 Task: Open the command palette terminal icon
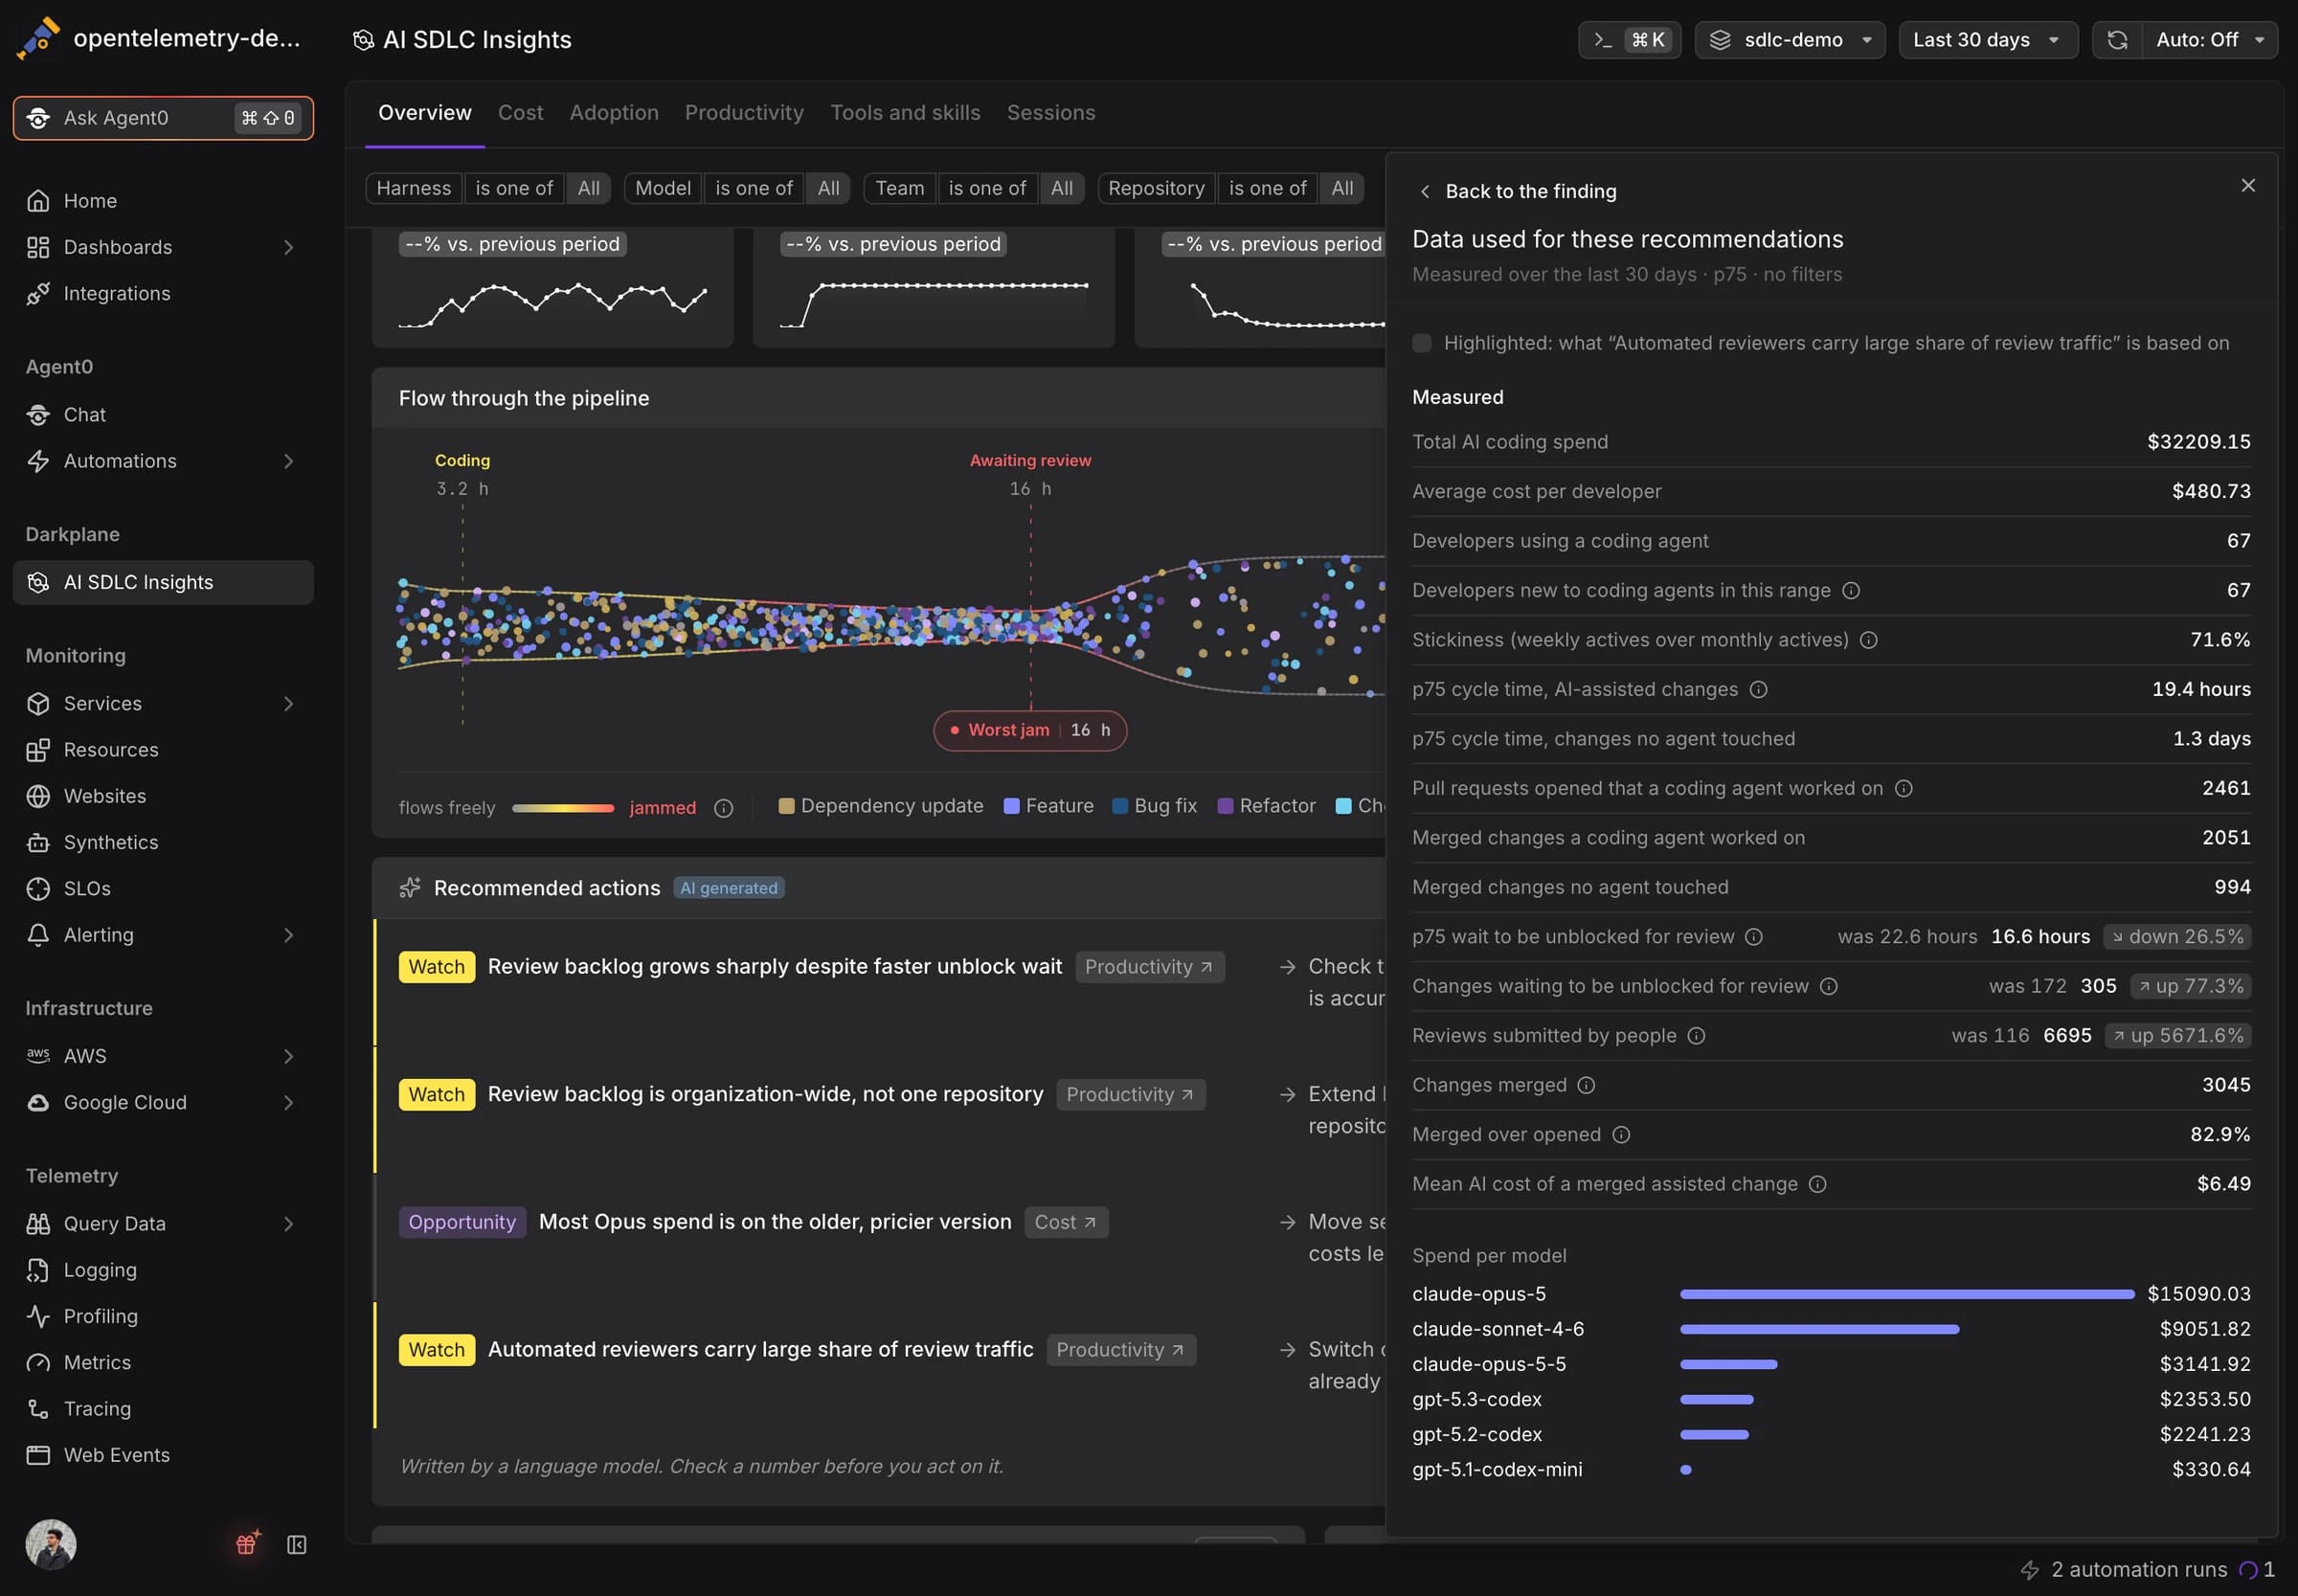[x=1603, y=40]
